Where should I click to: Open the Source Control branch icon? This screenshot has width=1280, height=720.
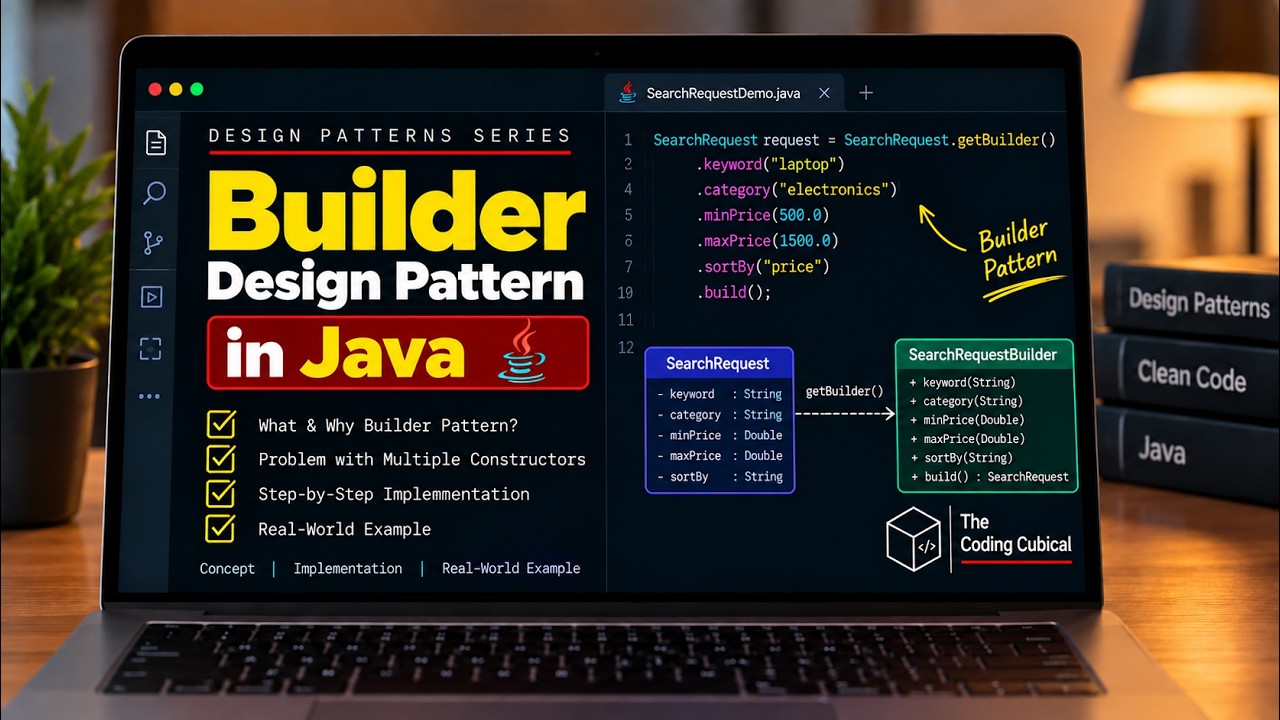point(153,243)
